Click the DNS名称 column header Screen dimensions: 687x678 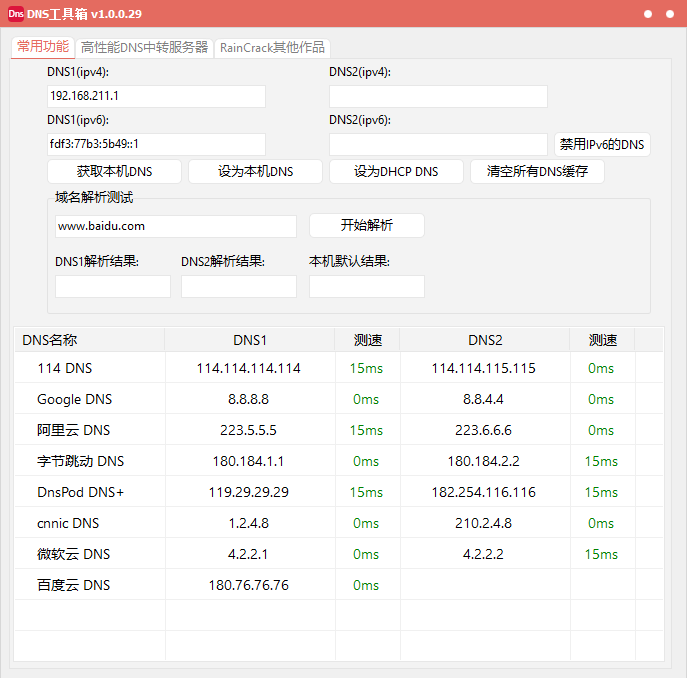click(x=90, y=340)
